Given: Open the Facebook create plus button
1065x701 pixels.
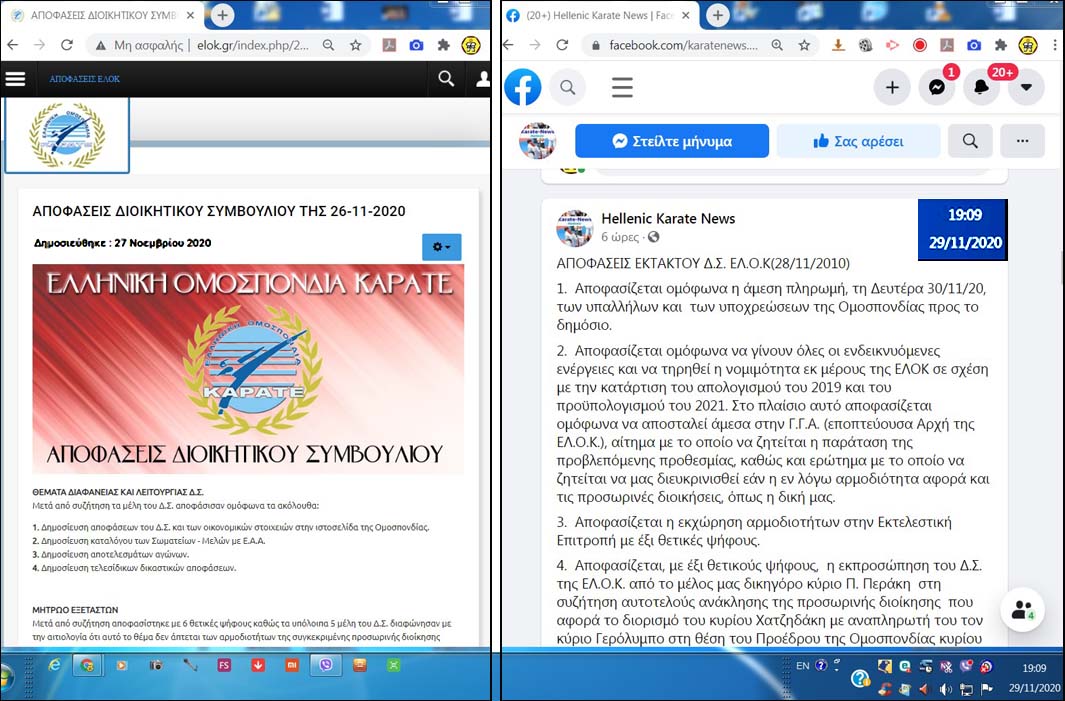Looking at the screenshot, I should (x=891, y=88).
